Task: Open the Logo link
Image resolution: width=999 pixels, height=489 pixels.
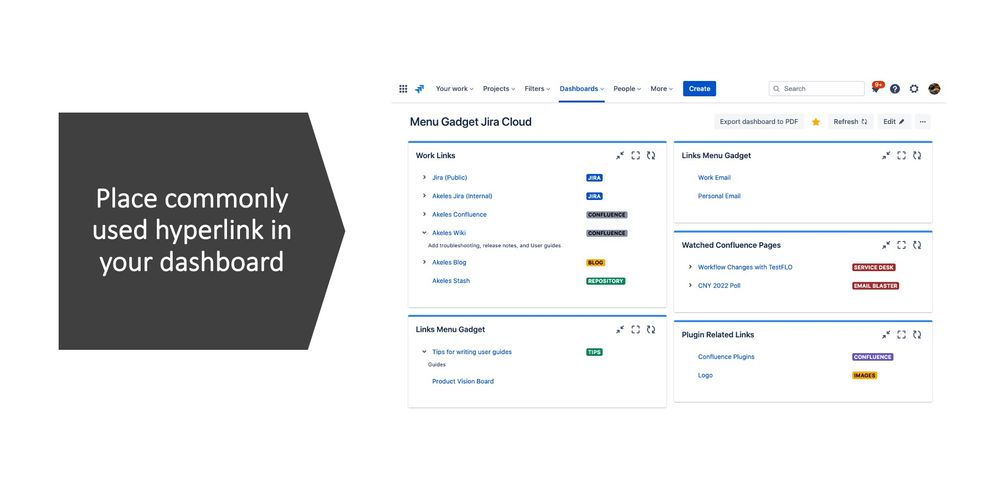Action: [x=705, y=376]
